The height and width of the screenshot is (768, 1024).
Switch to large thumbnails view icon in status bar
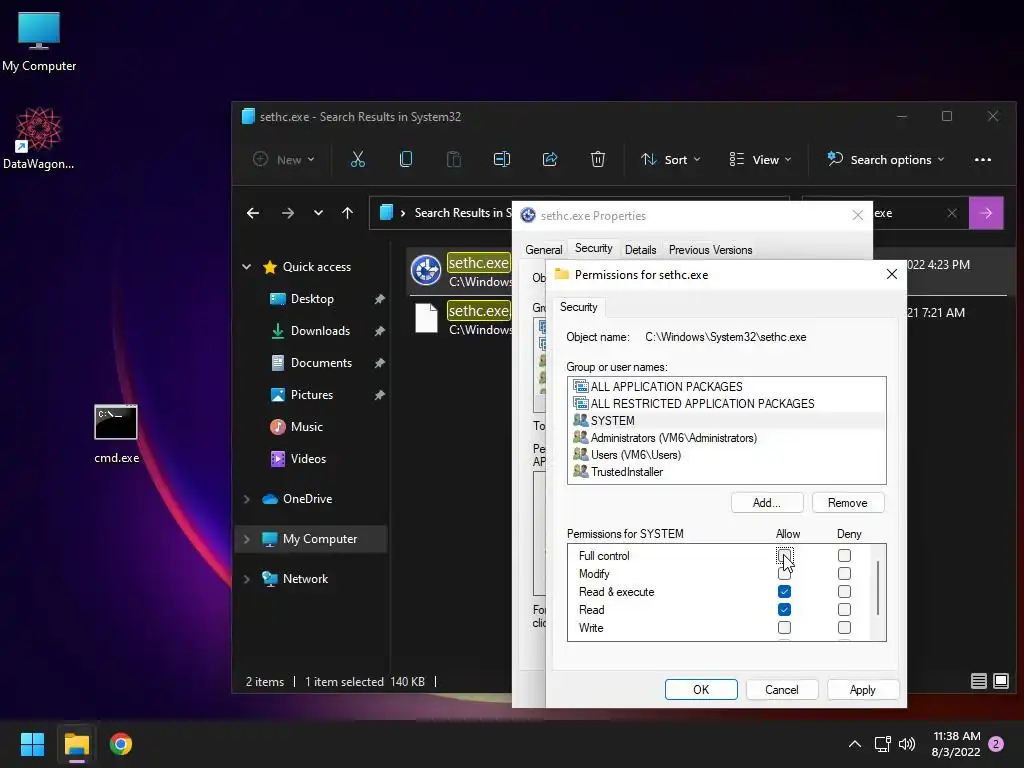[x=1000, y=681]
